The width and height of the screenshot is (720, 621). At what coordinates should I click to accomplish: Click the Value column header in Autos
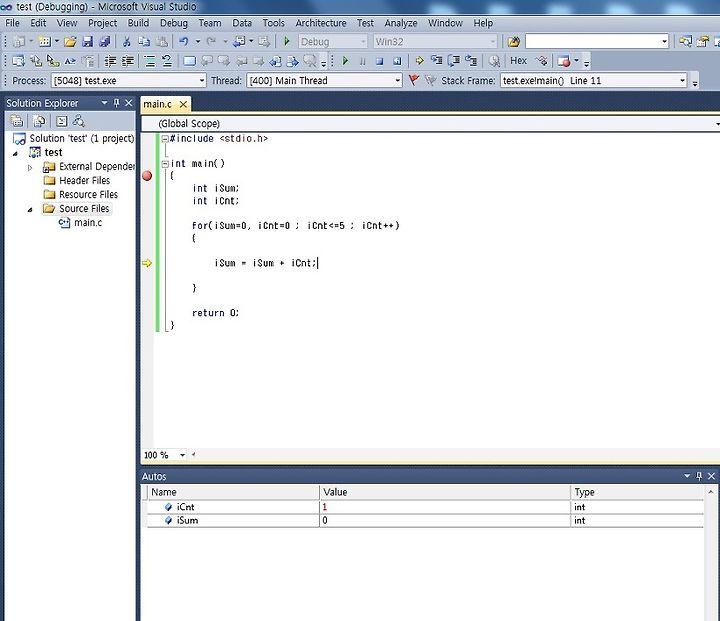point(444,492)
